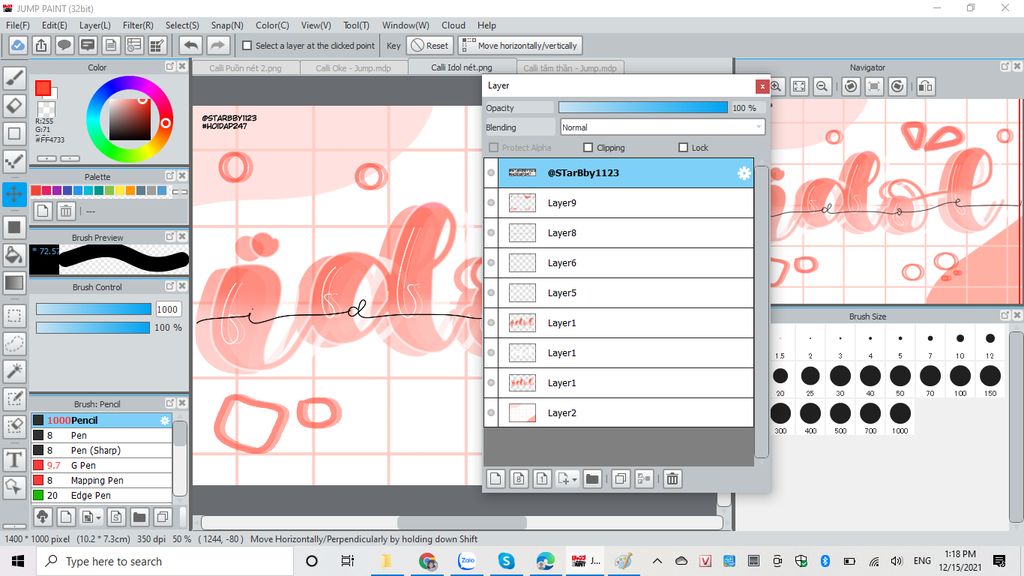
Task: Select the Mapping Pen brush
Action: pos(102,481)
